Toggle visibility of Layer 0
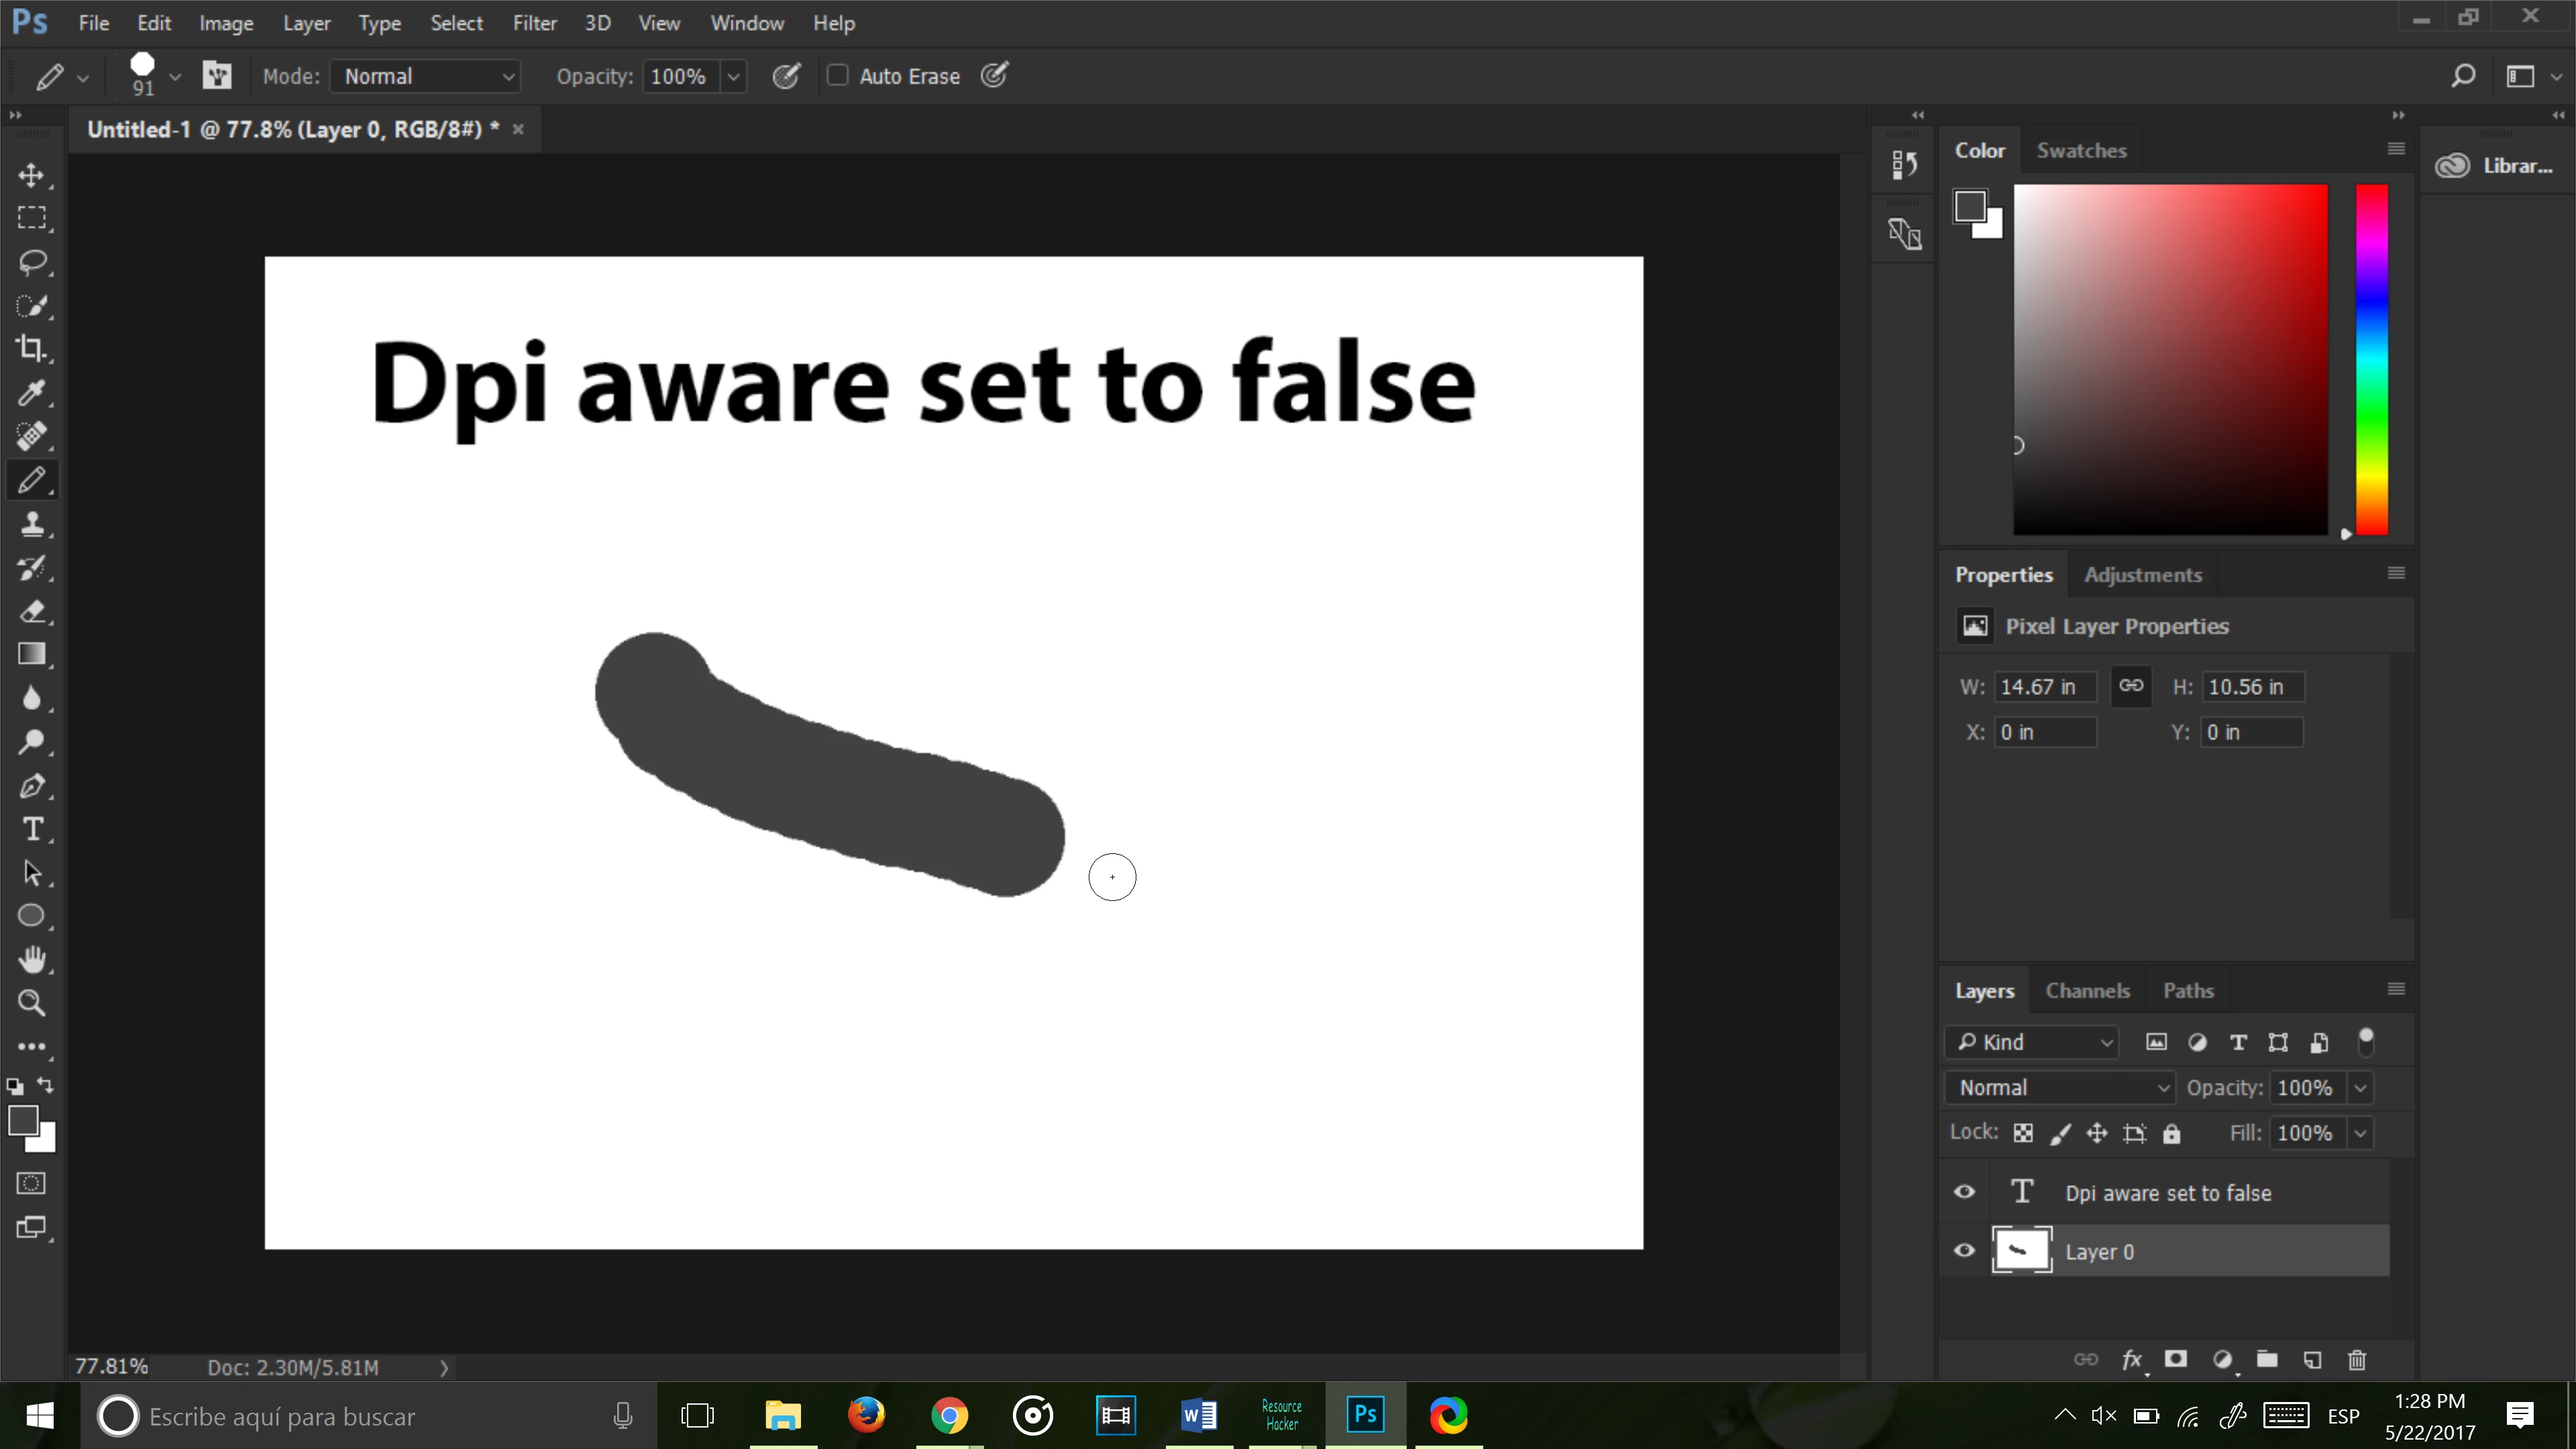The height and width of the screenshot is (1449, 2576). [1964, 1251]
